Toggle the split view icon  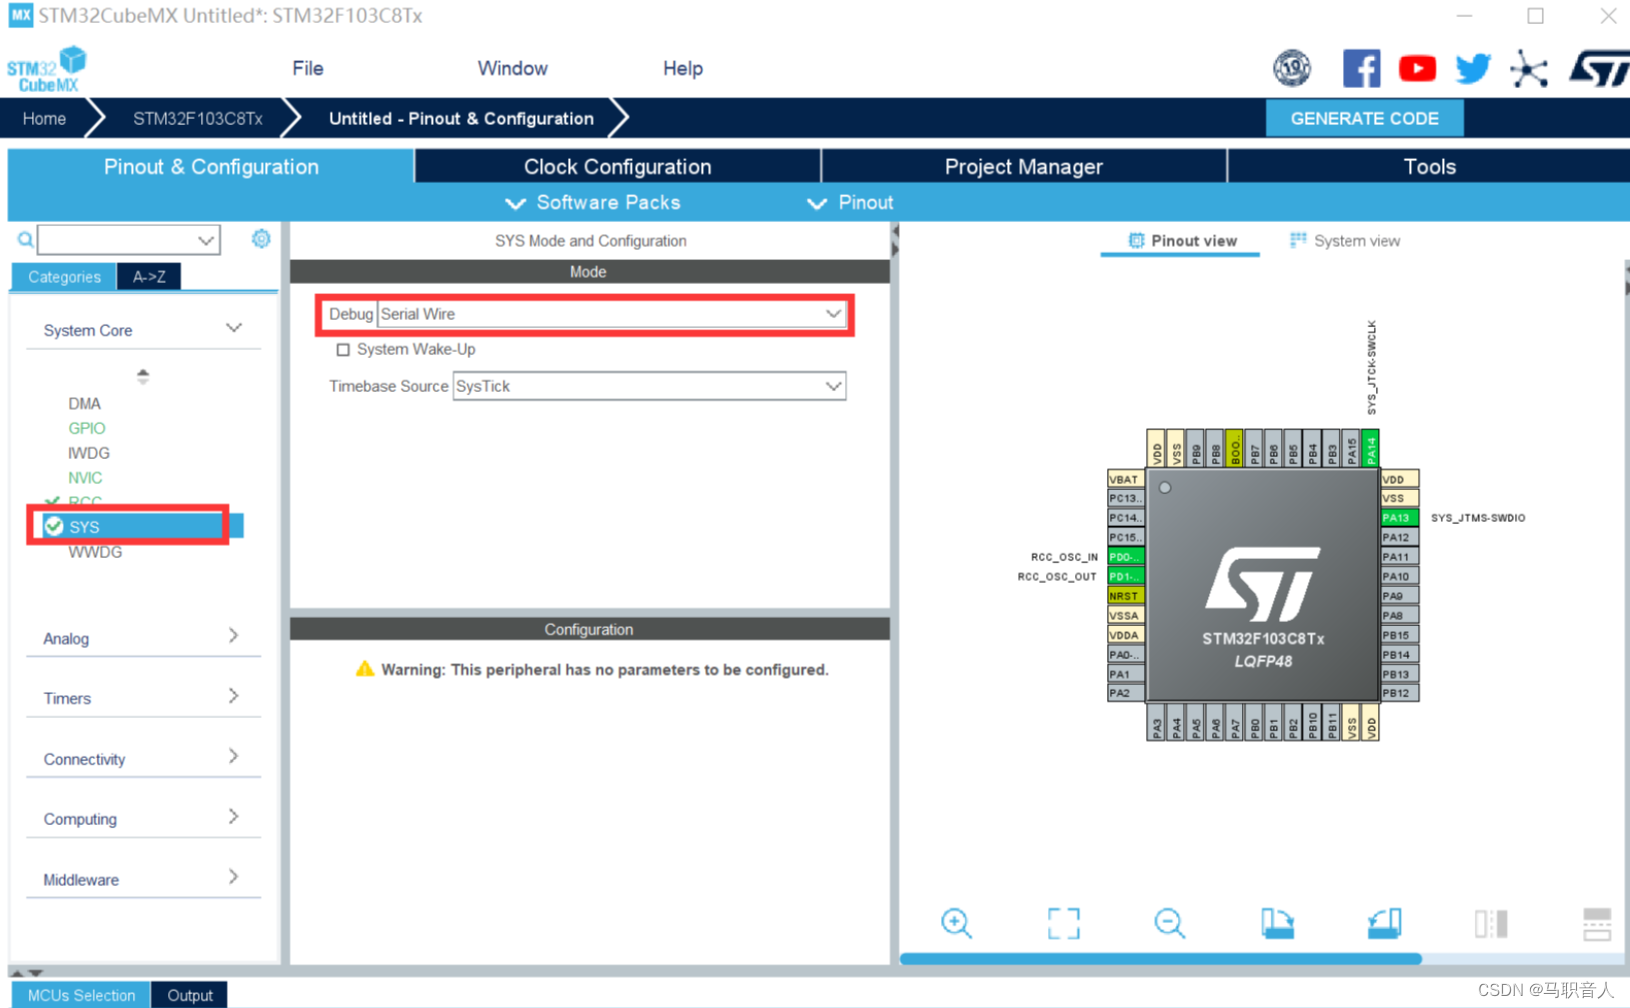(x=1491, y=922)
